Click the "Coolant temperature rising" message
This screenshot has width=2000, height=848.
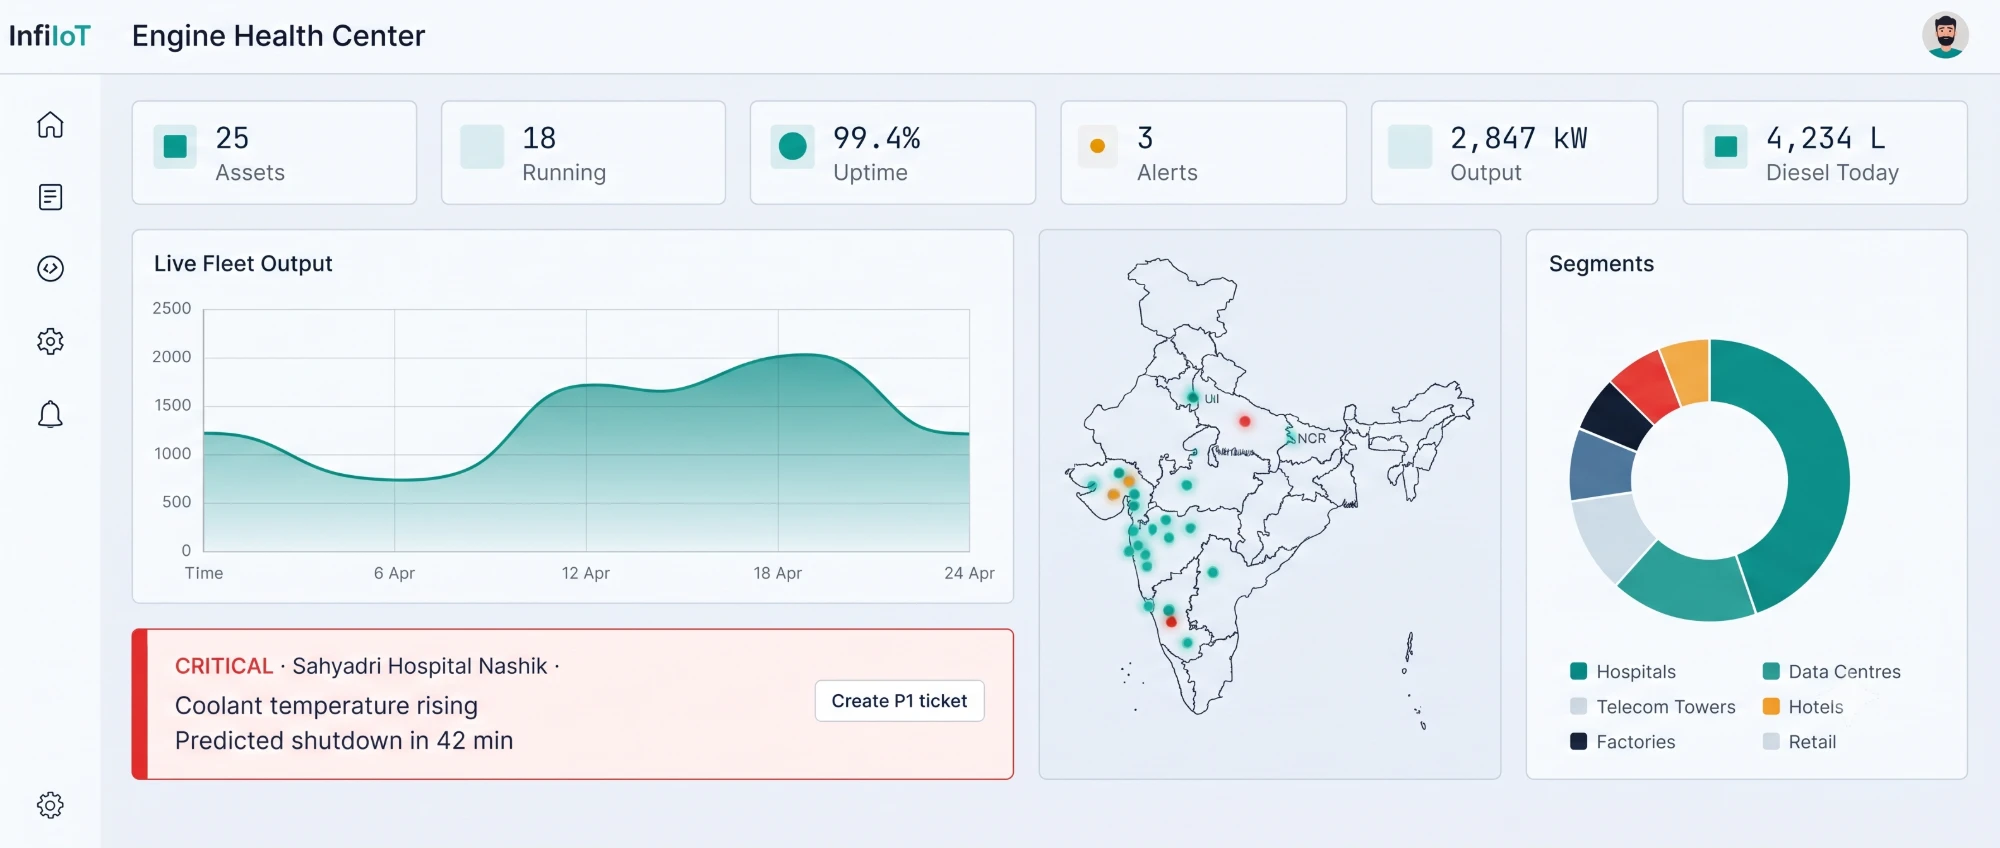326,706
